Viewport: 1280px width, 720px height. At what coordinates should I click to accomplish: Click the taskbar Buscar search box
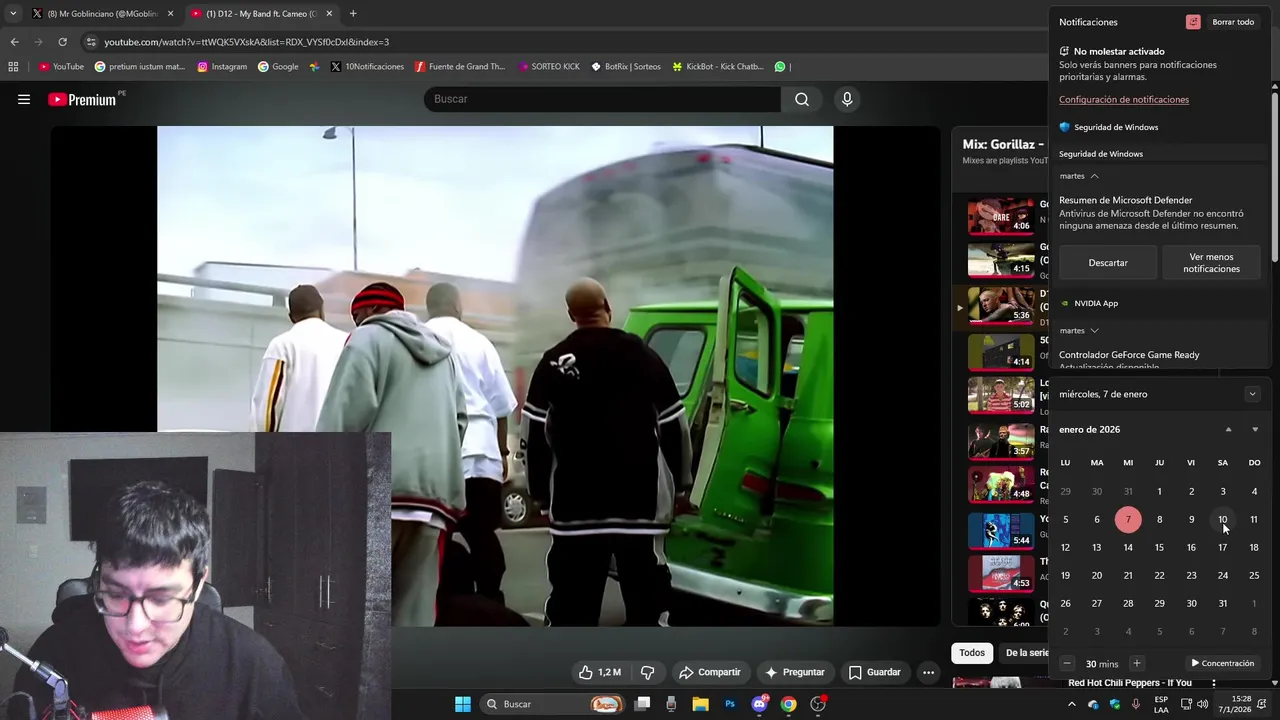tap(553, 704)
